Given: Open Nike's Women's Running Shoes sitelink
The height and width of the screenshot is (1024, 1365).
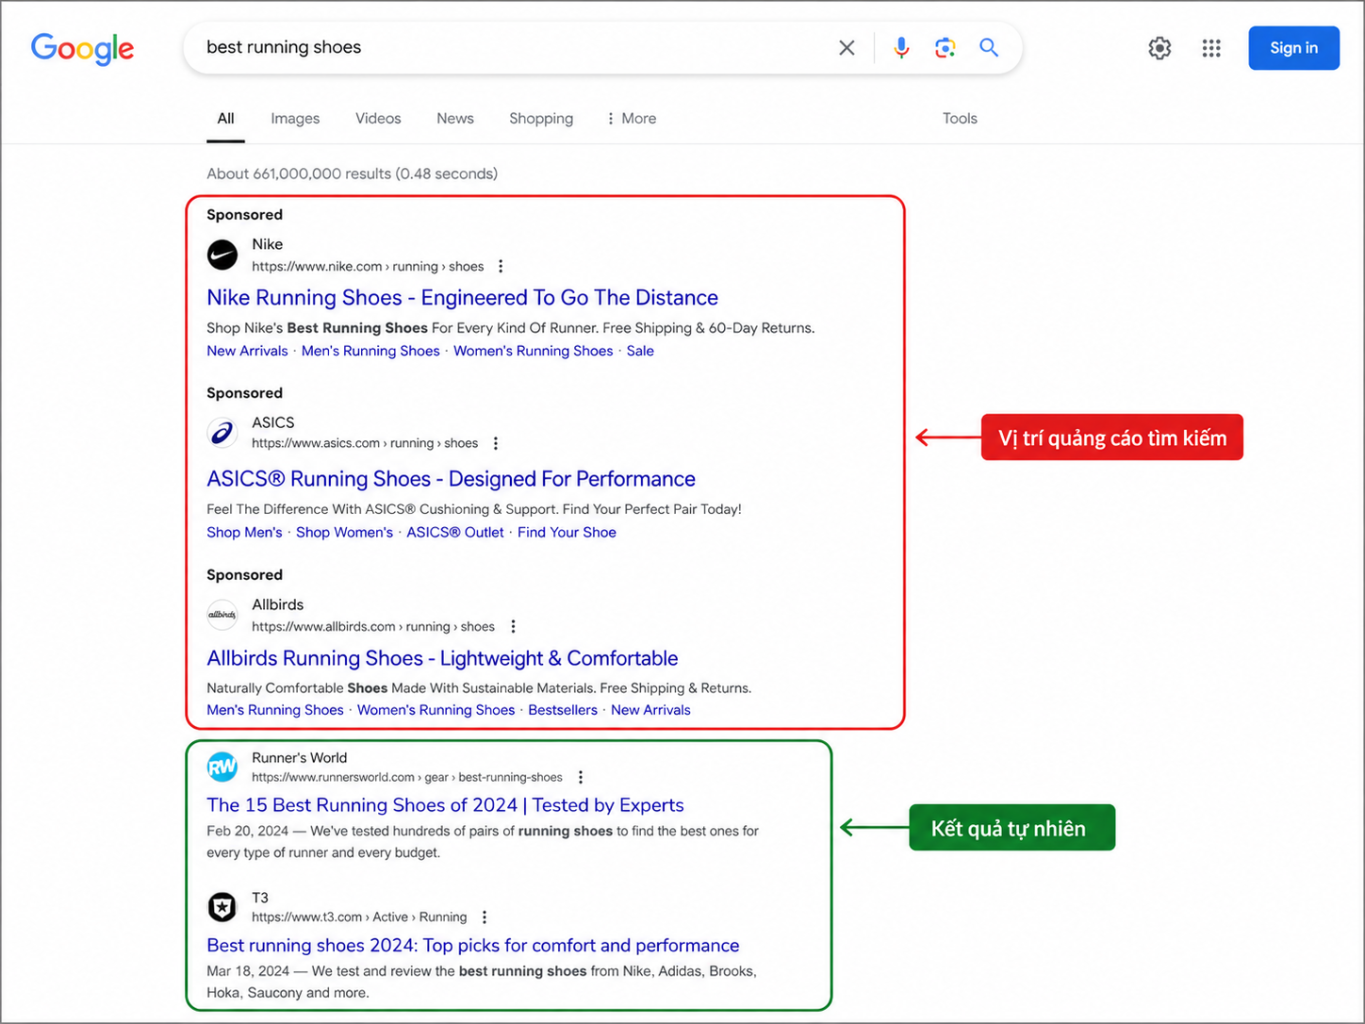Looking at the screenshot, I should point(533,351).
